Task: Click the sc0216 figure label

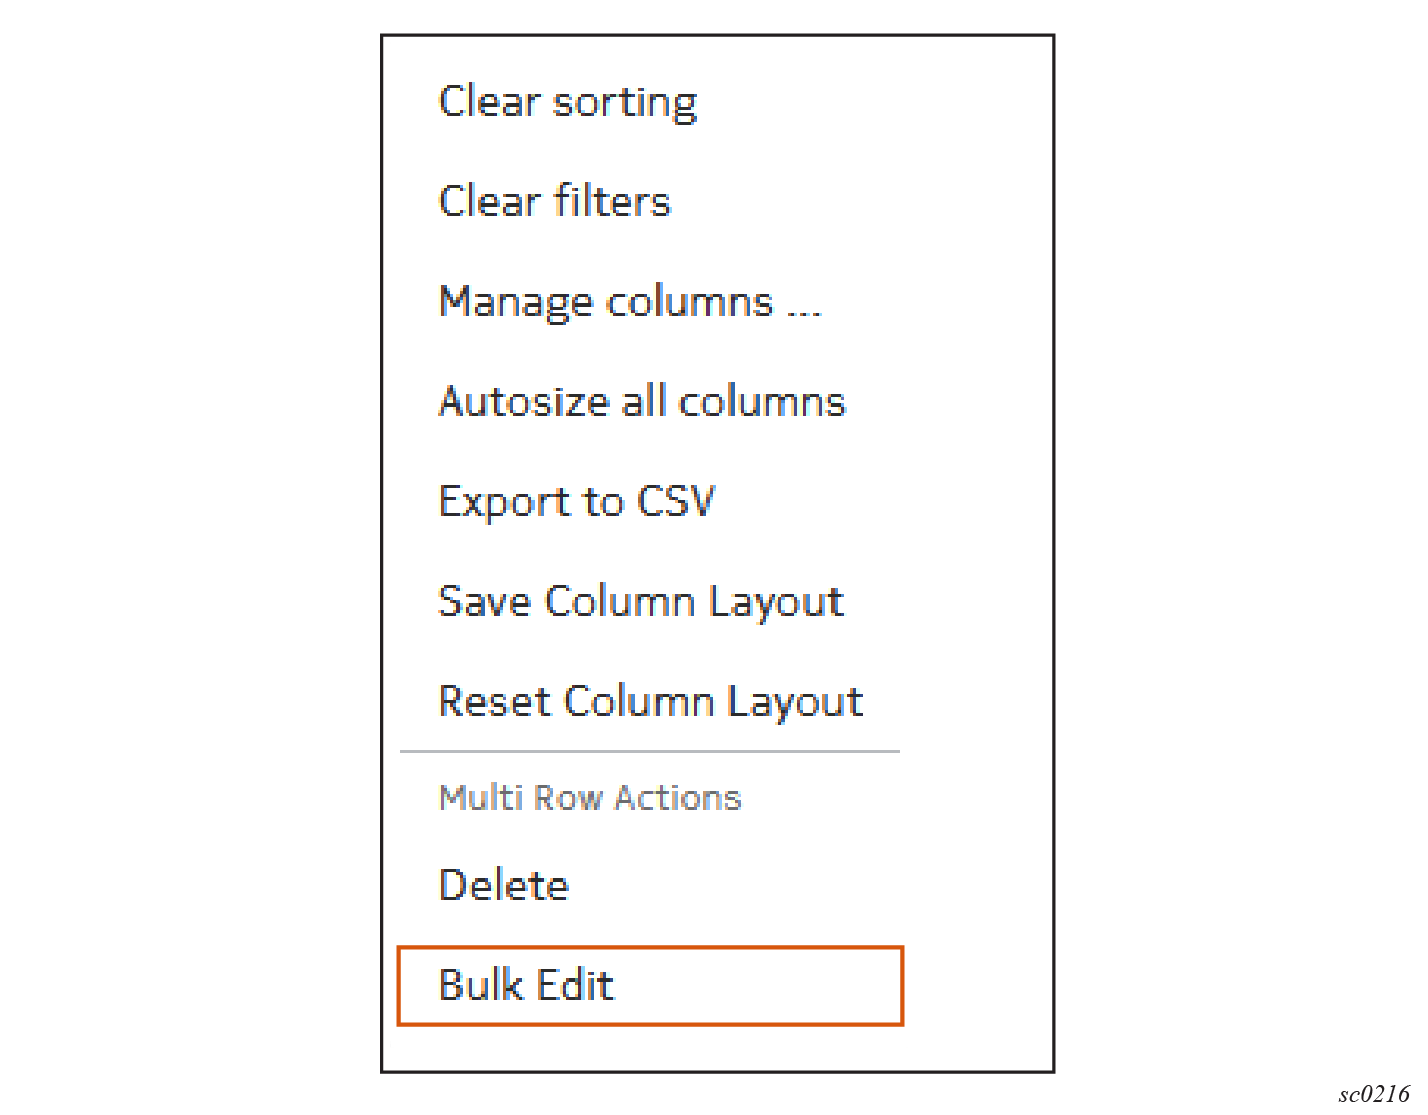Action: click(x=1373, y=1093)
